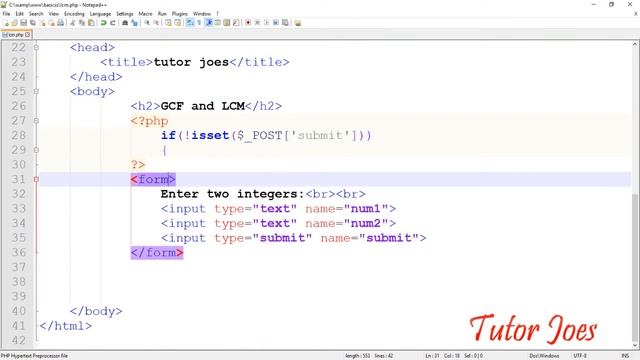The width and height of the screenshot is (640, 360).
Task: Open the Settings menu
Action: (x=124, y=13)
